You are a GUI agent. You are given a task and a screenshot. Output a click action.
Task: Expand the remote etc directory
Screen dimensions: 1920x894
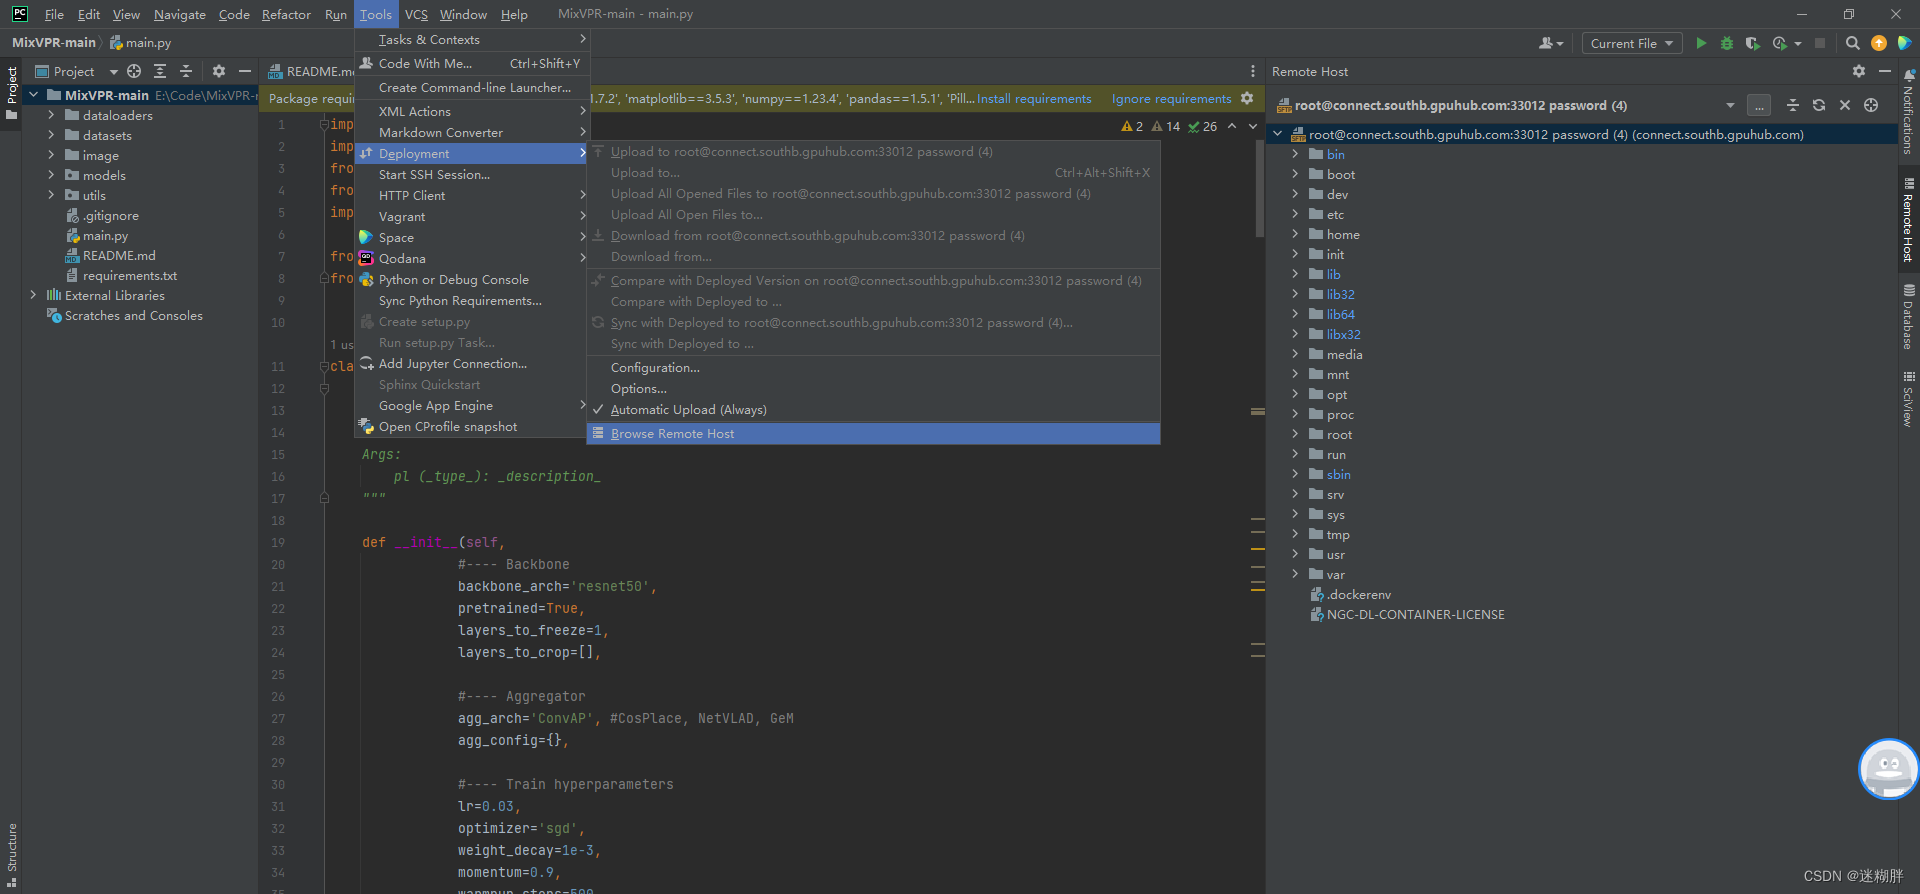(x=1296, y=214)
